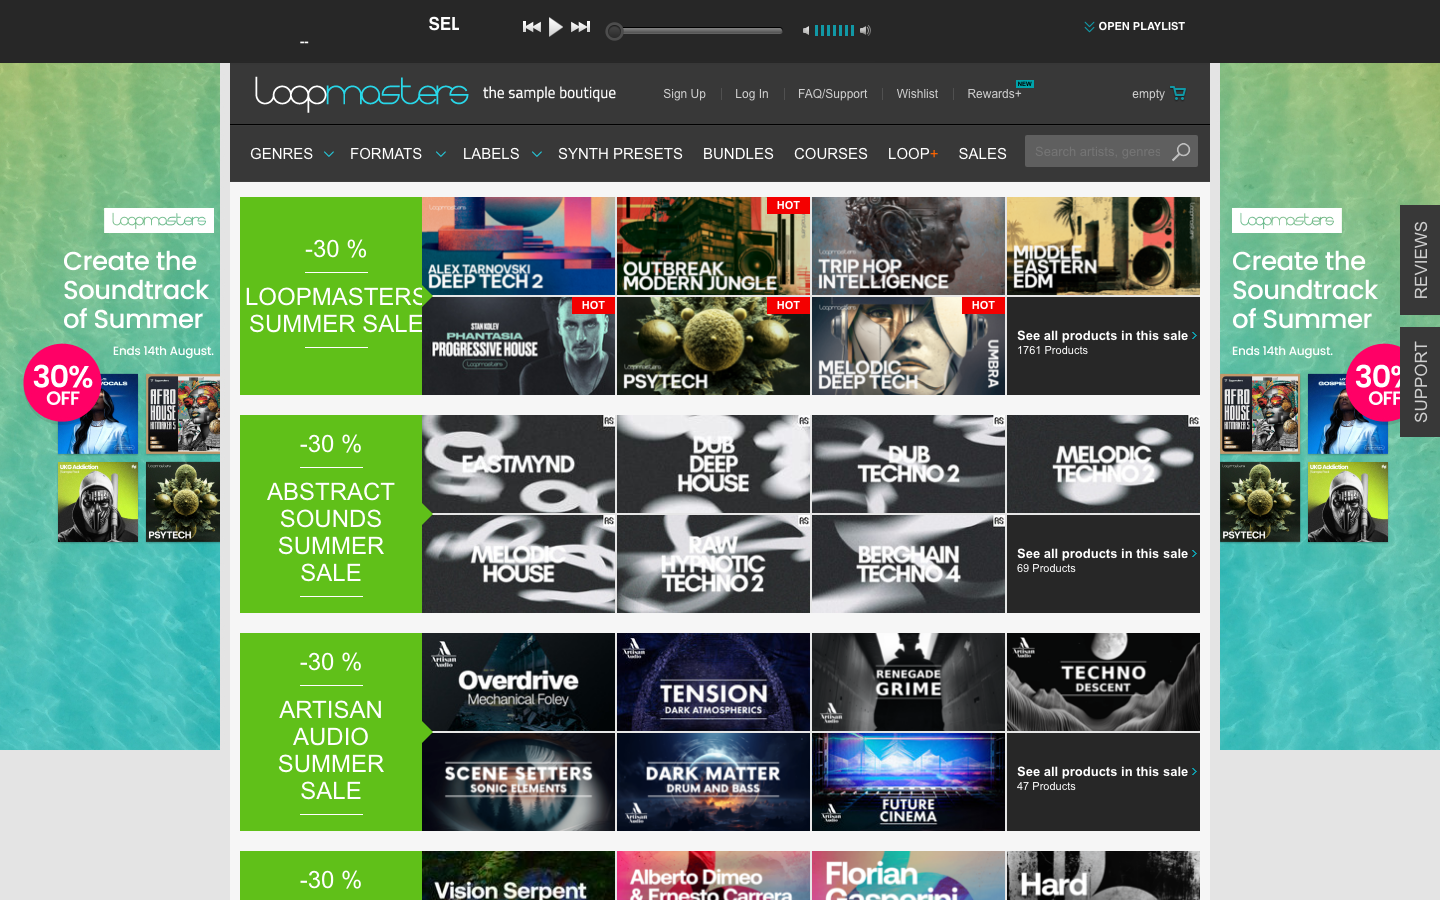Click right ad Loopmasters logo badge
This screenshot has height=900, width=1440.
[1287, 220]
